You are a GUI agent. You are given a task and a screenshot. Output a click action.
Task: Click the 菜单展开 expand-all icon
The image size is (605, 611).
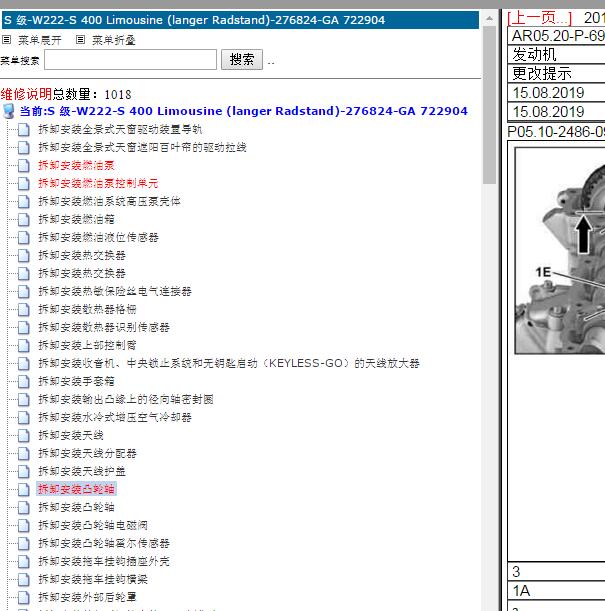tap(7, 40)
